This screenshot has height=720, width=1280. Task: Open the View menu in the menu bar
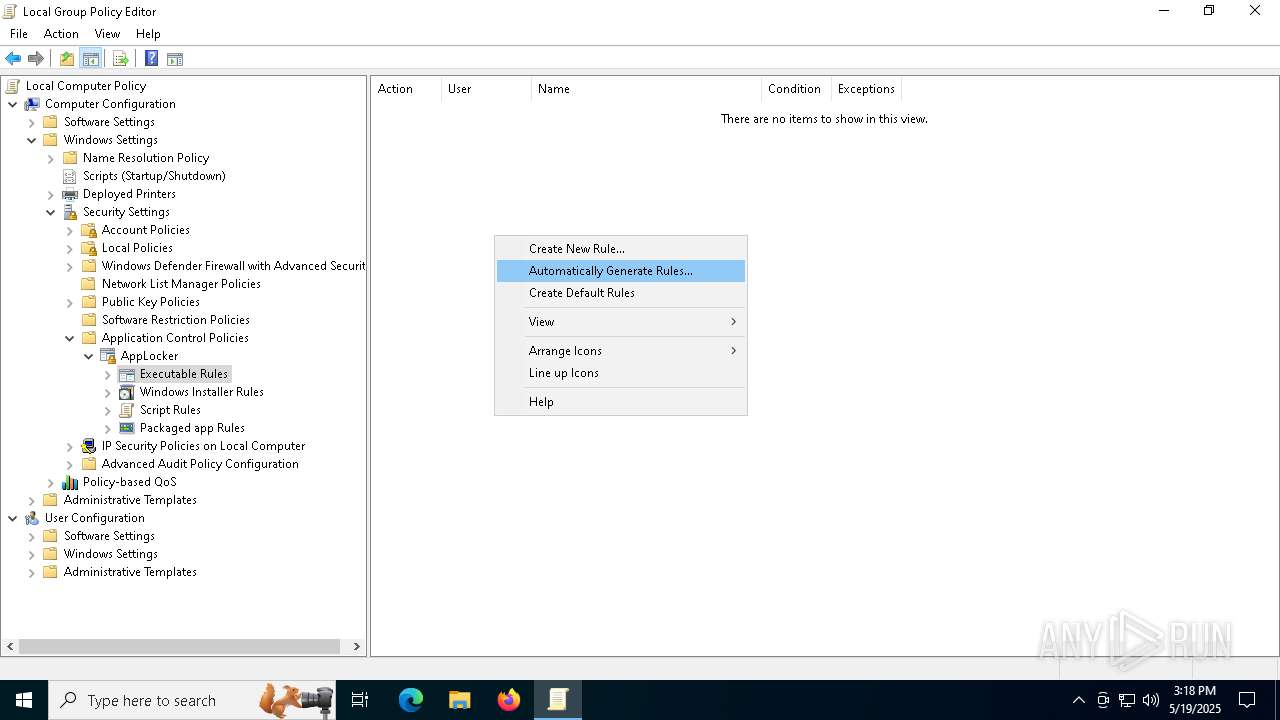pyautogui.click(x=107, y=34)
